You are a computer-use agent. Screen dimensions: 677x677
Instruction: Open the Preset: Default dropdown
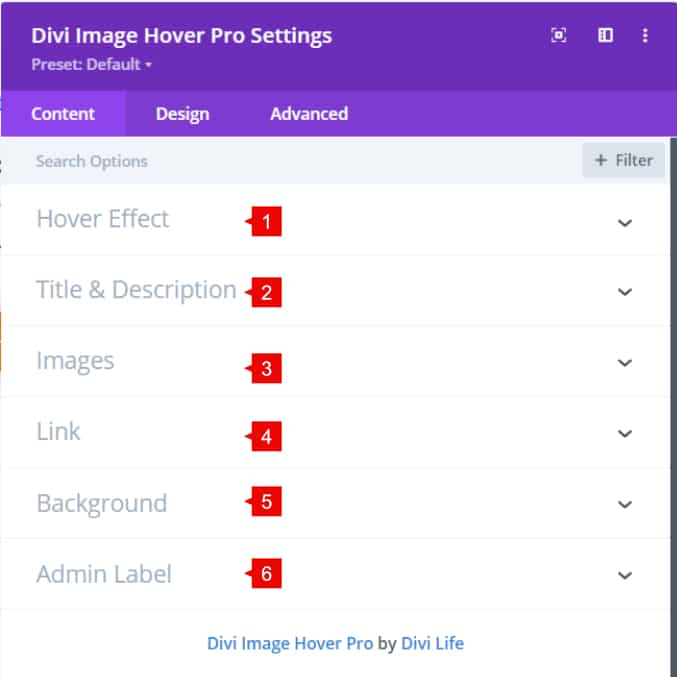[92, 64]
